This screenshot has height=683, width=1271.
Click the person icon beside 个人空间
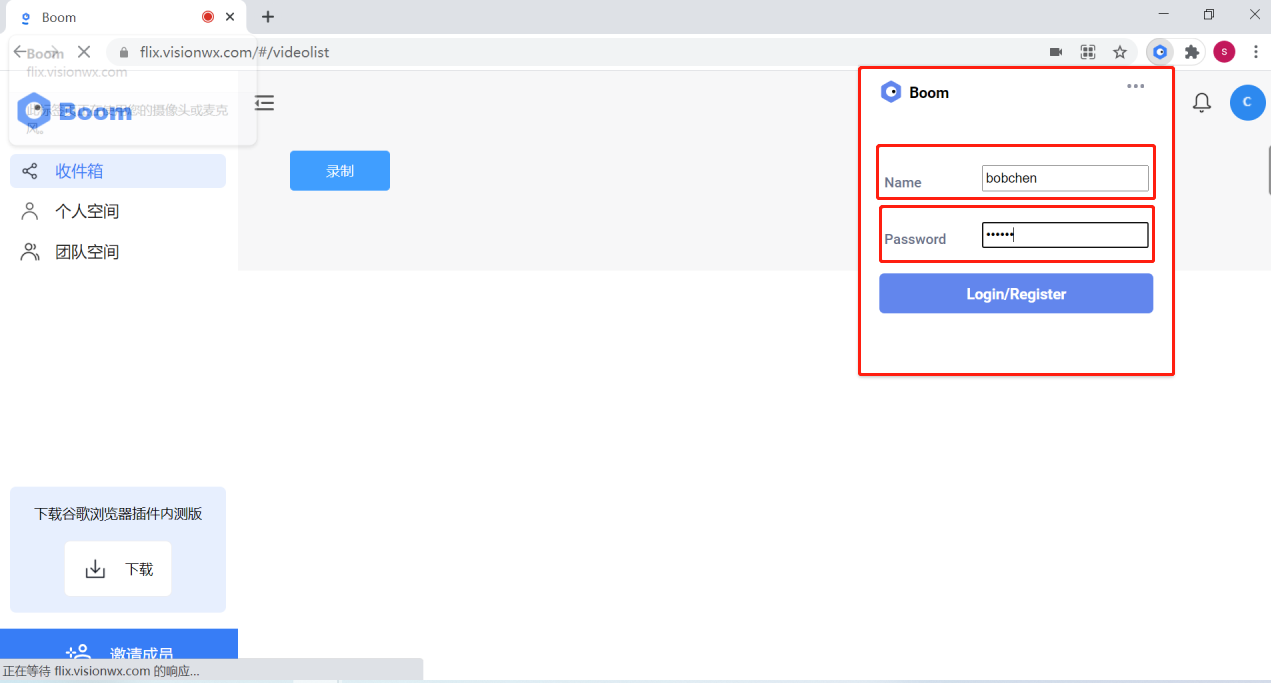30,211
